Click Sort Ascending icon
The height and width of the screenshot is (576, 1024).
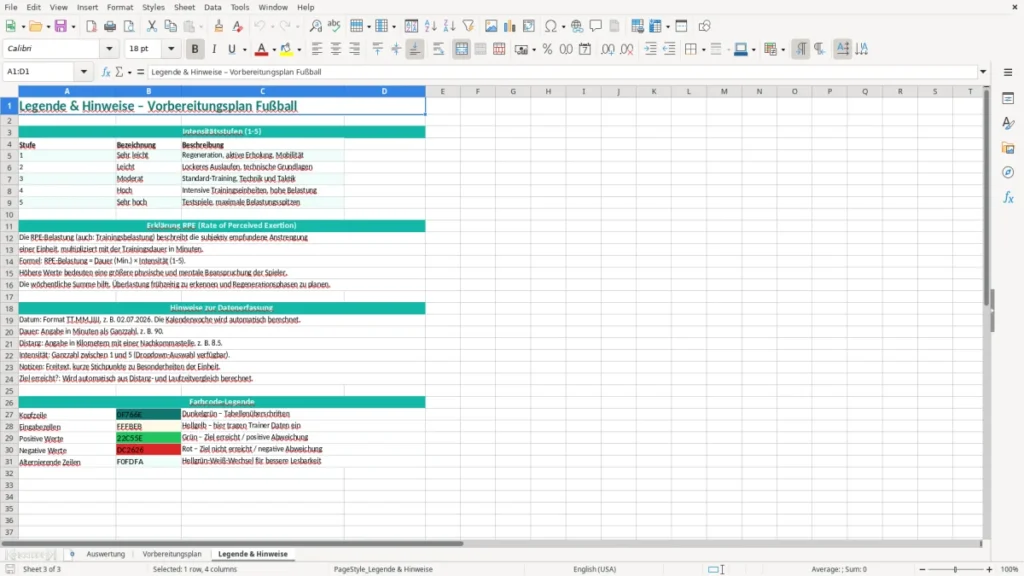[430, 26]
